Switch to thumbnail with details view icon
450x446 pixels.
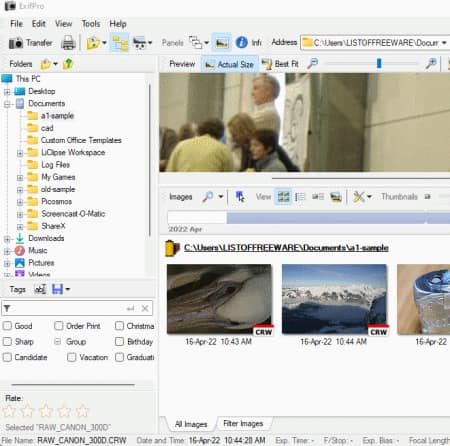[x=318, y=197]
